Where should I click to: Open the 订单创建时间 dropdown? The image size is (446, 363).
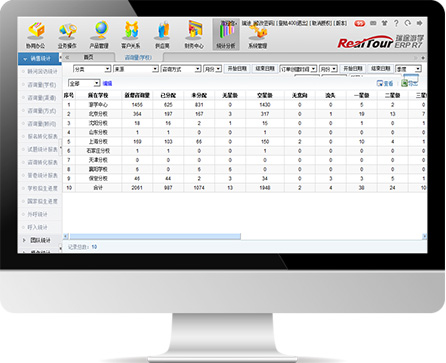click(298, 69)
